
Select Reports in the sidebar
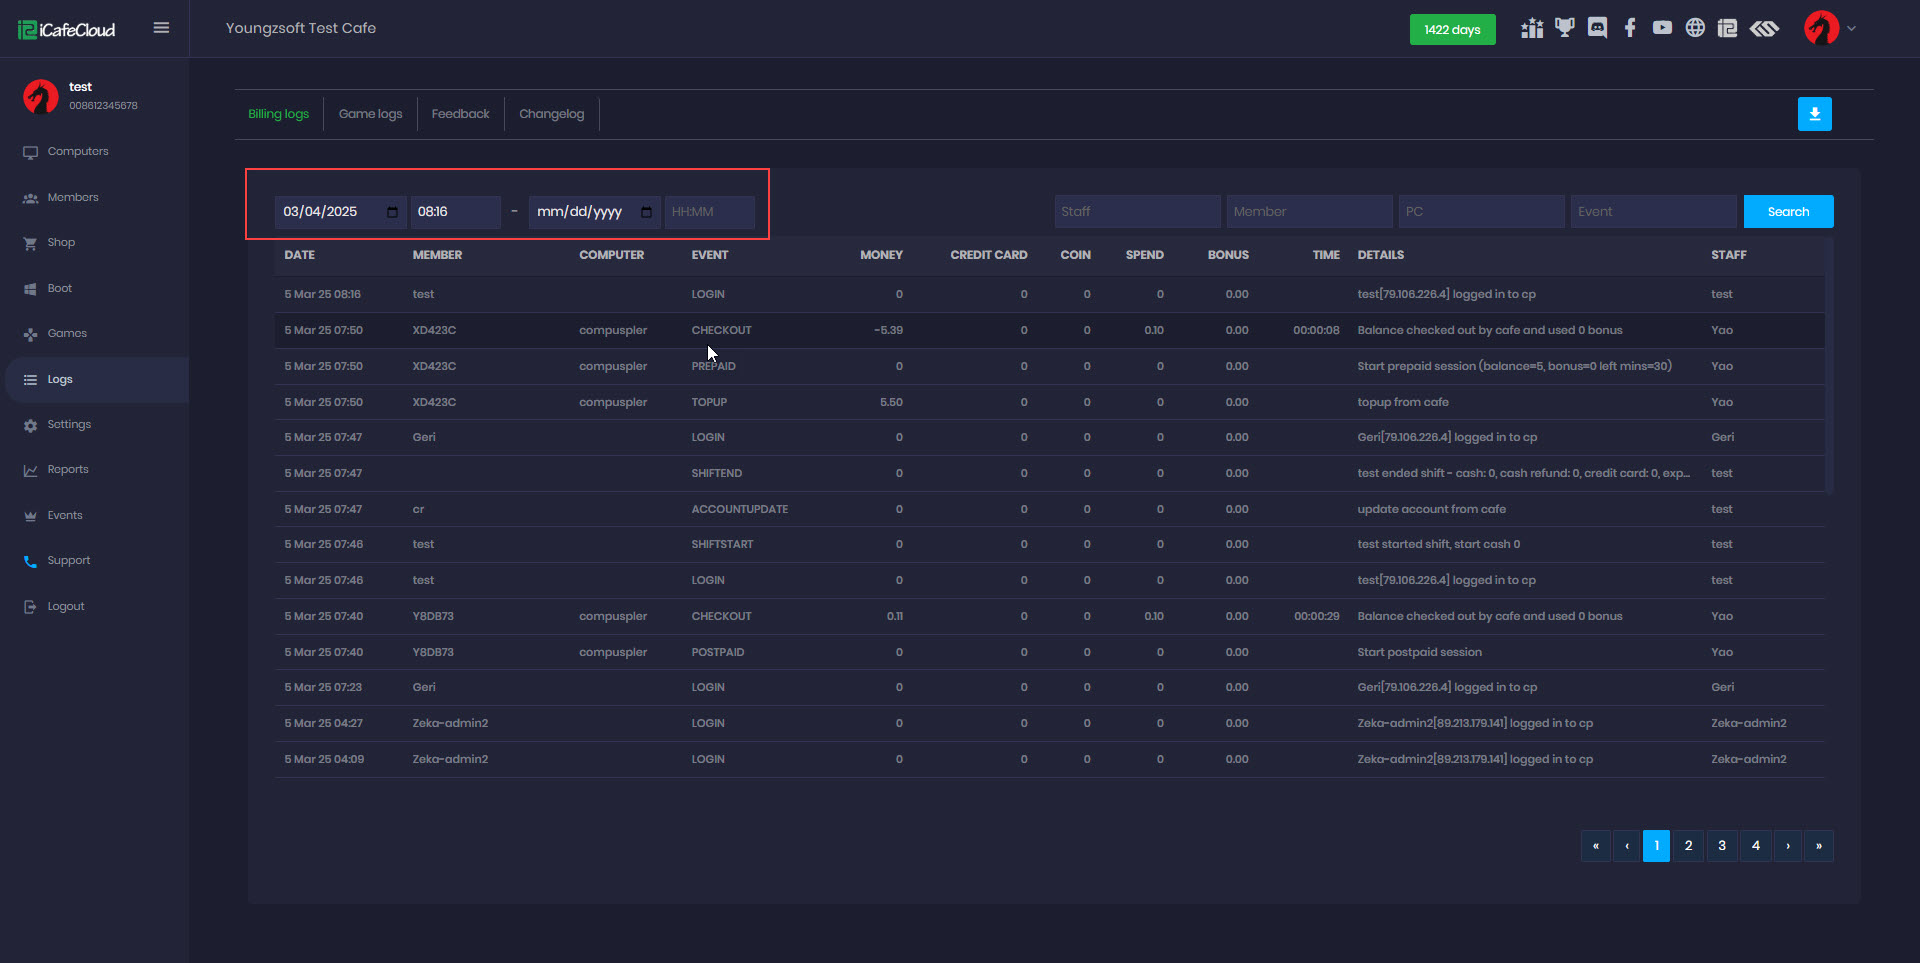click(x=68, y=470)
